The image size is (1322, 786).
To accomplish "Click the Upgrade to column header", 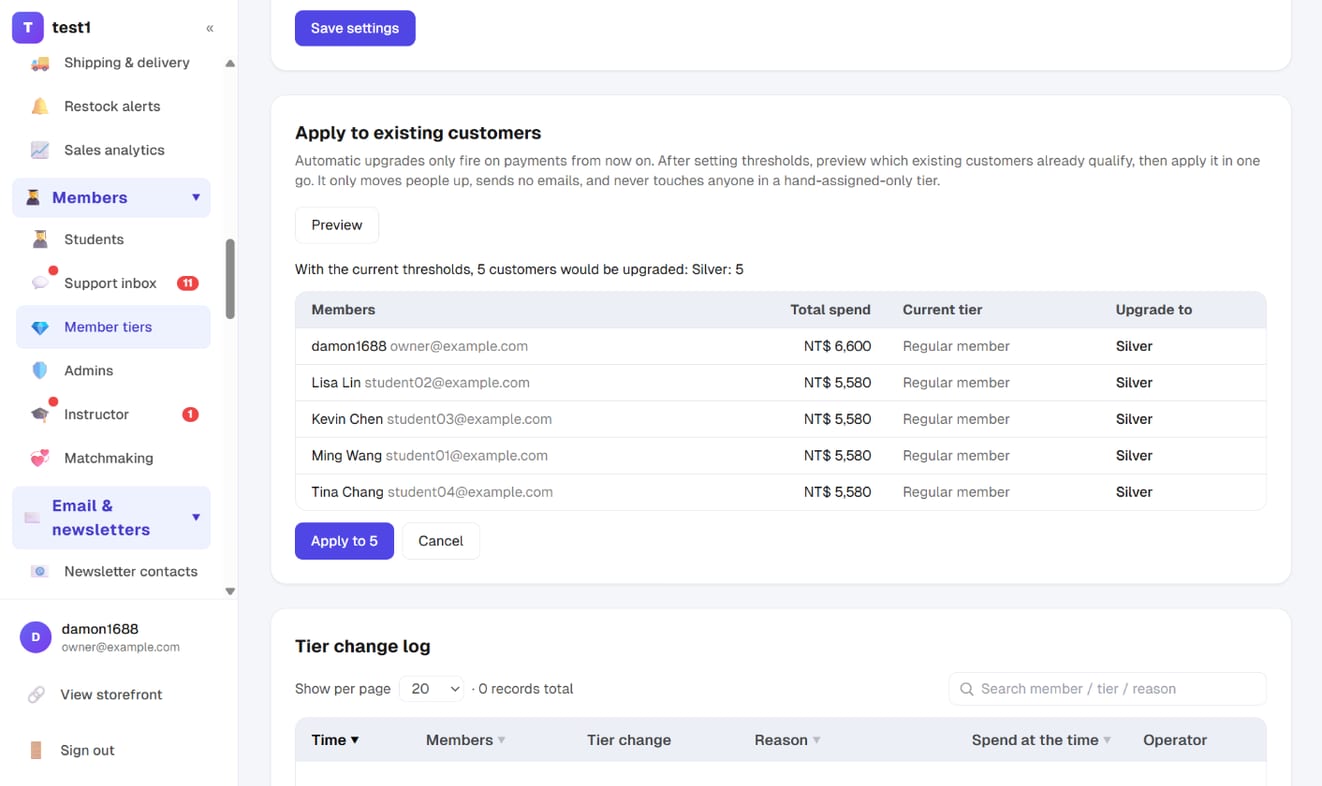I will point(1154,310).
